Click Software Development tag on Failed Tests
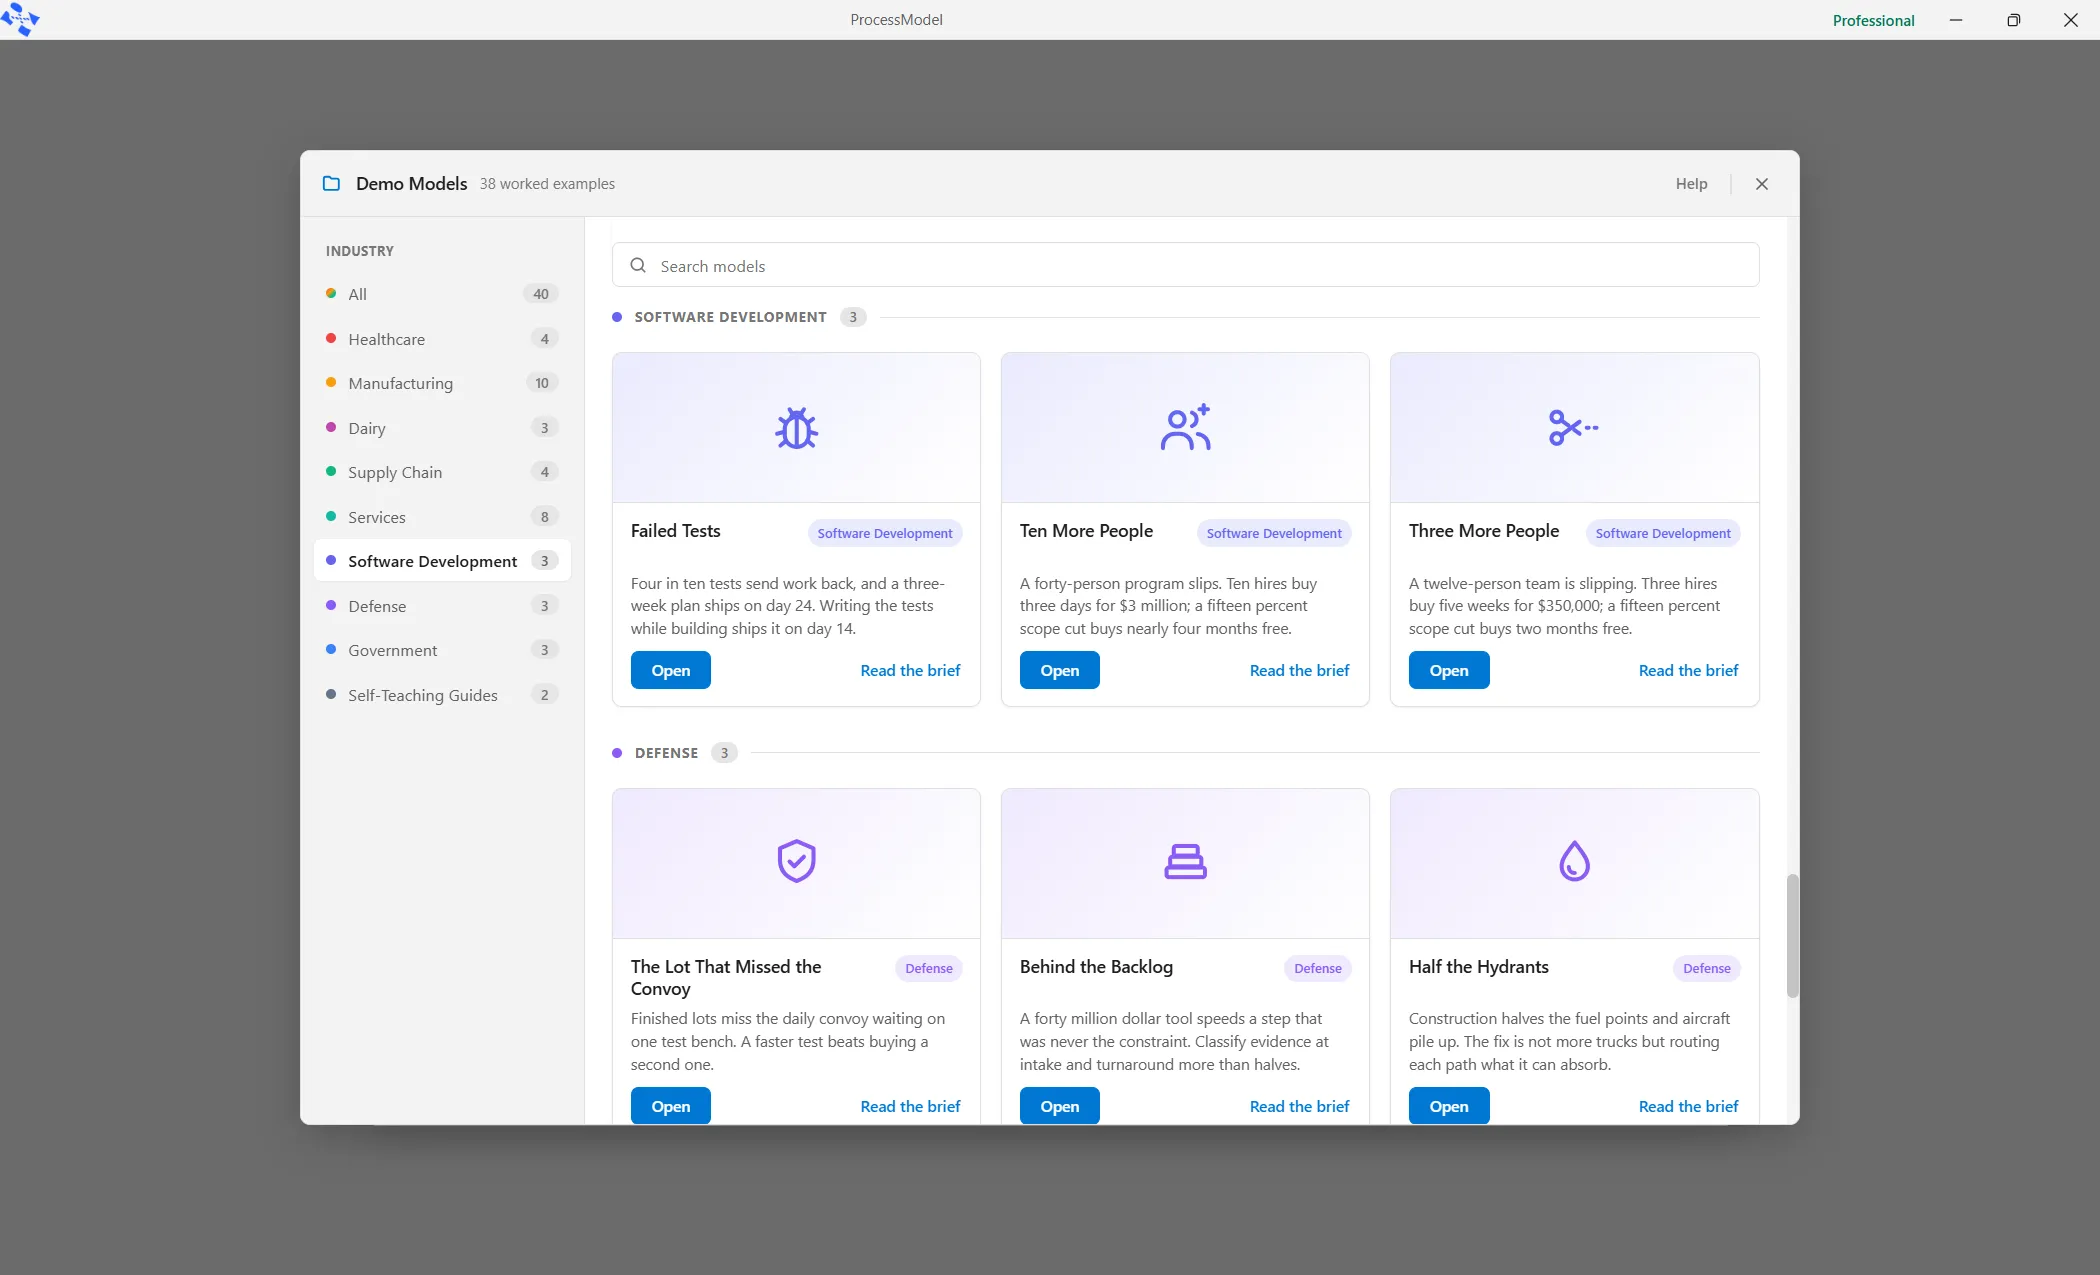Screen dimensions: 2100x1275 [x=885, y=533]
